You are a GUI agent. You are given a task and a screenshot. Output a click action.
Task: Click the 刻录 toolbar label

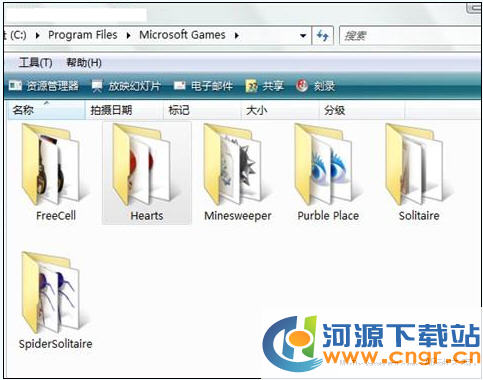[324, 86]
